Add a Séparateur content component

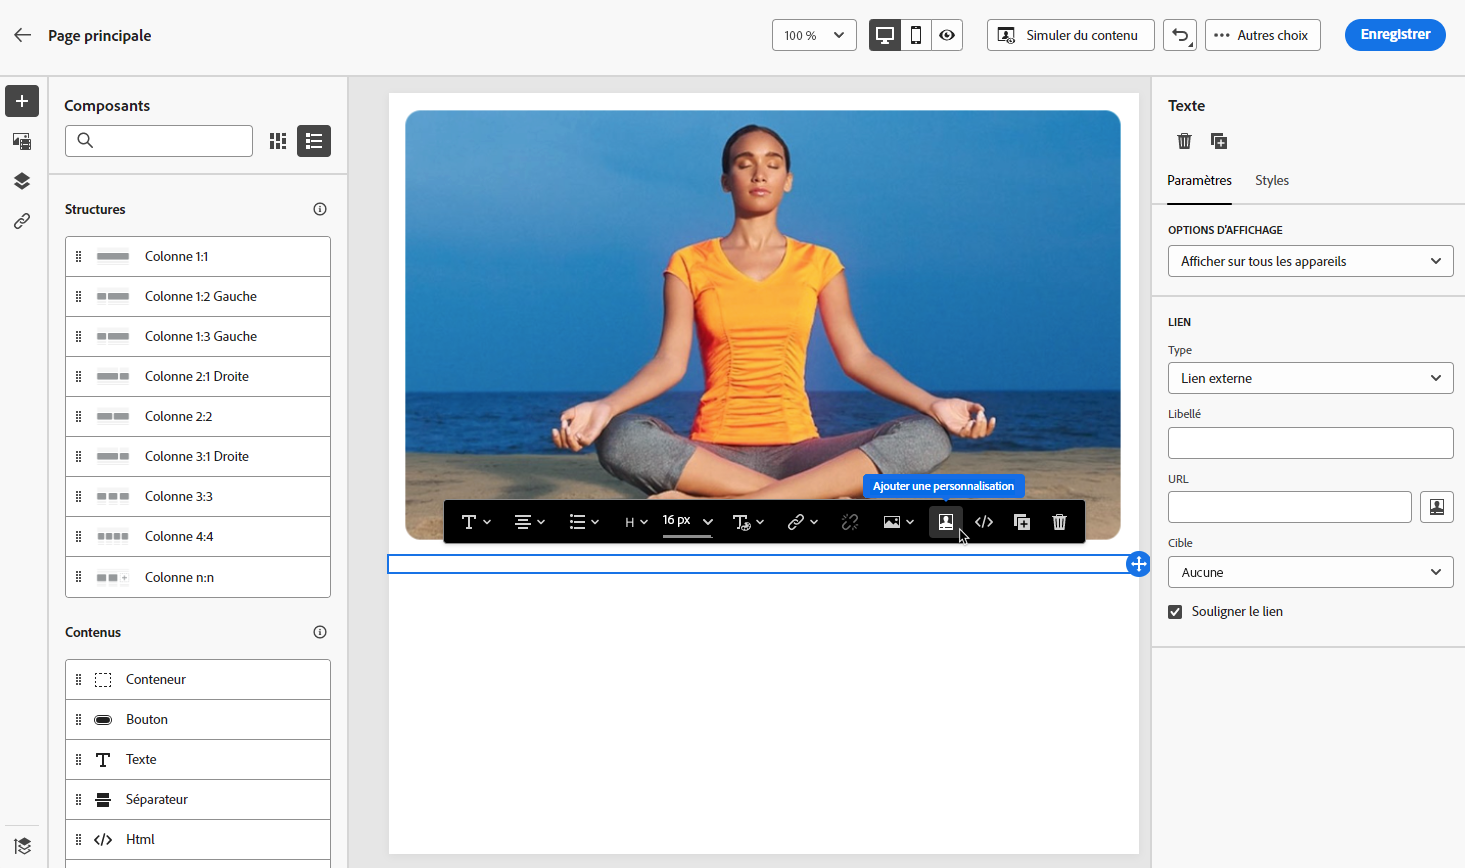(x=198, y=800)
